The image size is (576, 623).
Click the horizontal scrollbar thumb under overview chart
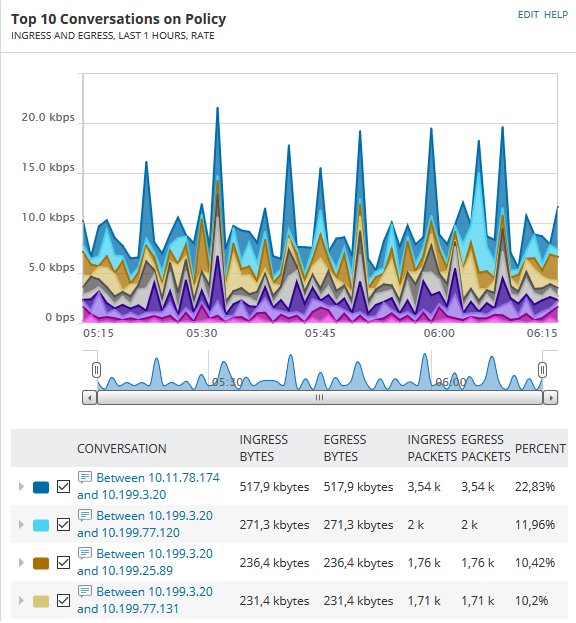click(x=320, y=397)
